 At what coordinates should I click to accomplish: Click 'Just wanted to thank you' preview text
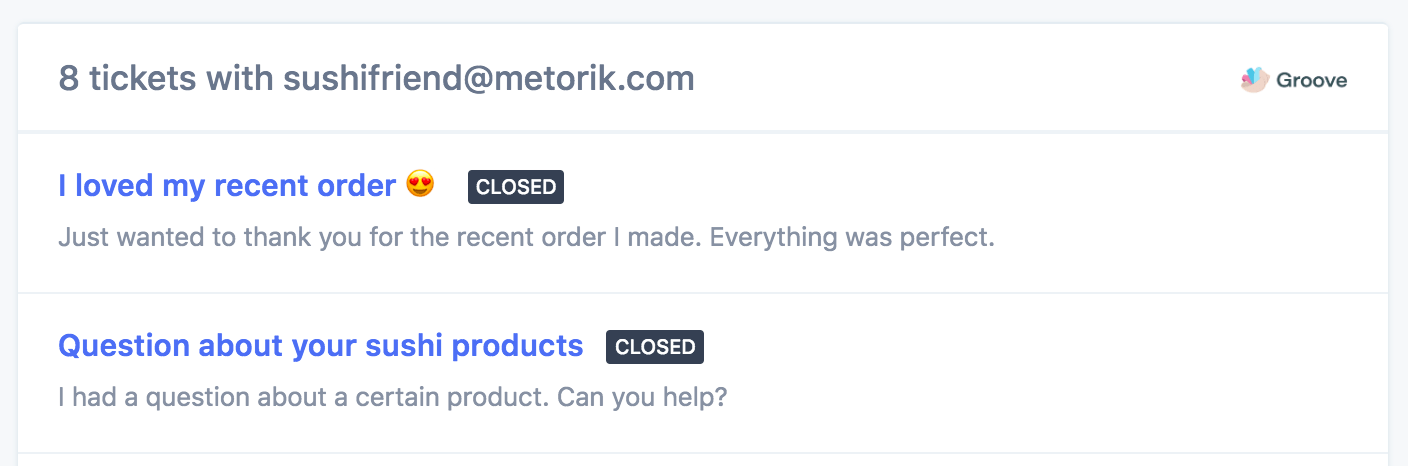[200, 238]
